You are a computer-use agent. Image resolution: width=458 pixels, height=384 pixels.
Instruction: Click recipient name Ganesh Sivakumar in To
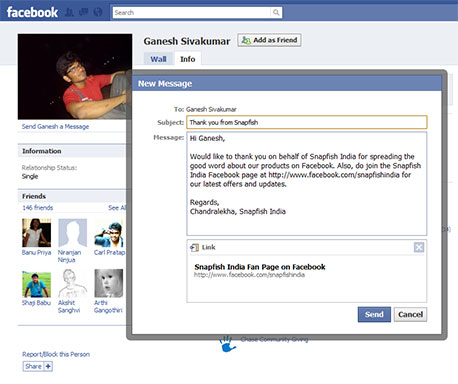point(211,109)
